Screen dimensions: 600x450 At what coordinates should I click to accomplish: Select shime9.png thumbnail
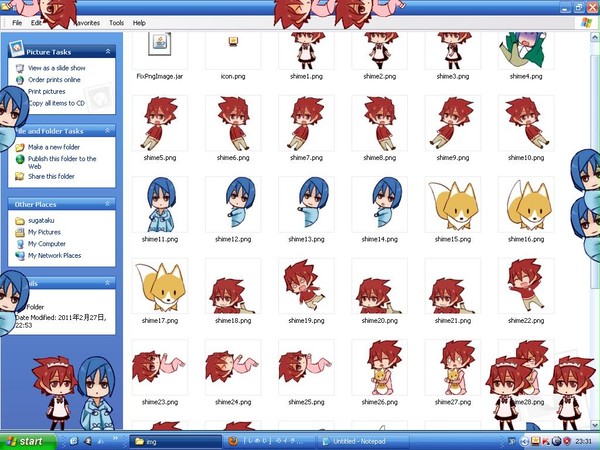(453, 123)
